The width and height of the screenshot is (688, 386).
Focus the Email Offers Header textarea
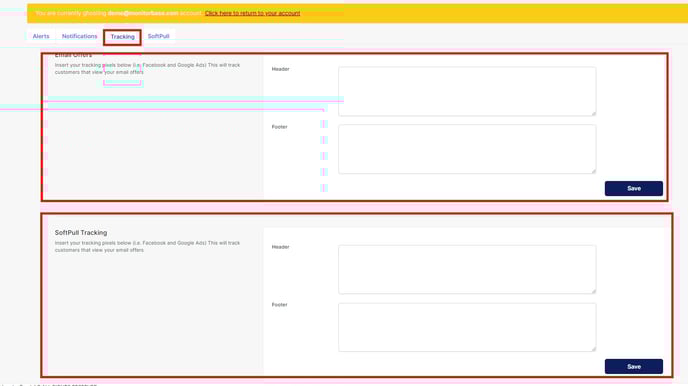[x=467, y=91]
